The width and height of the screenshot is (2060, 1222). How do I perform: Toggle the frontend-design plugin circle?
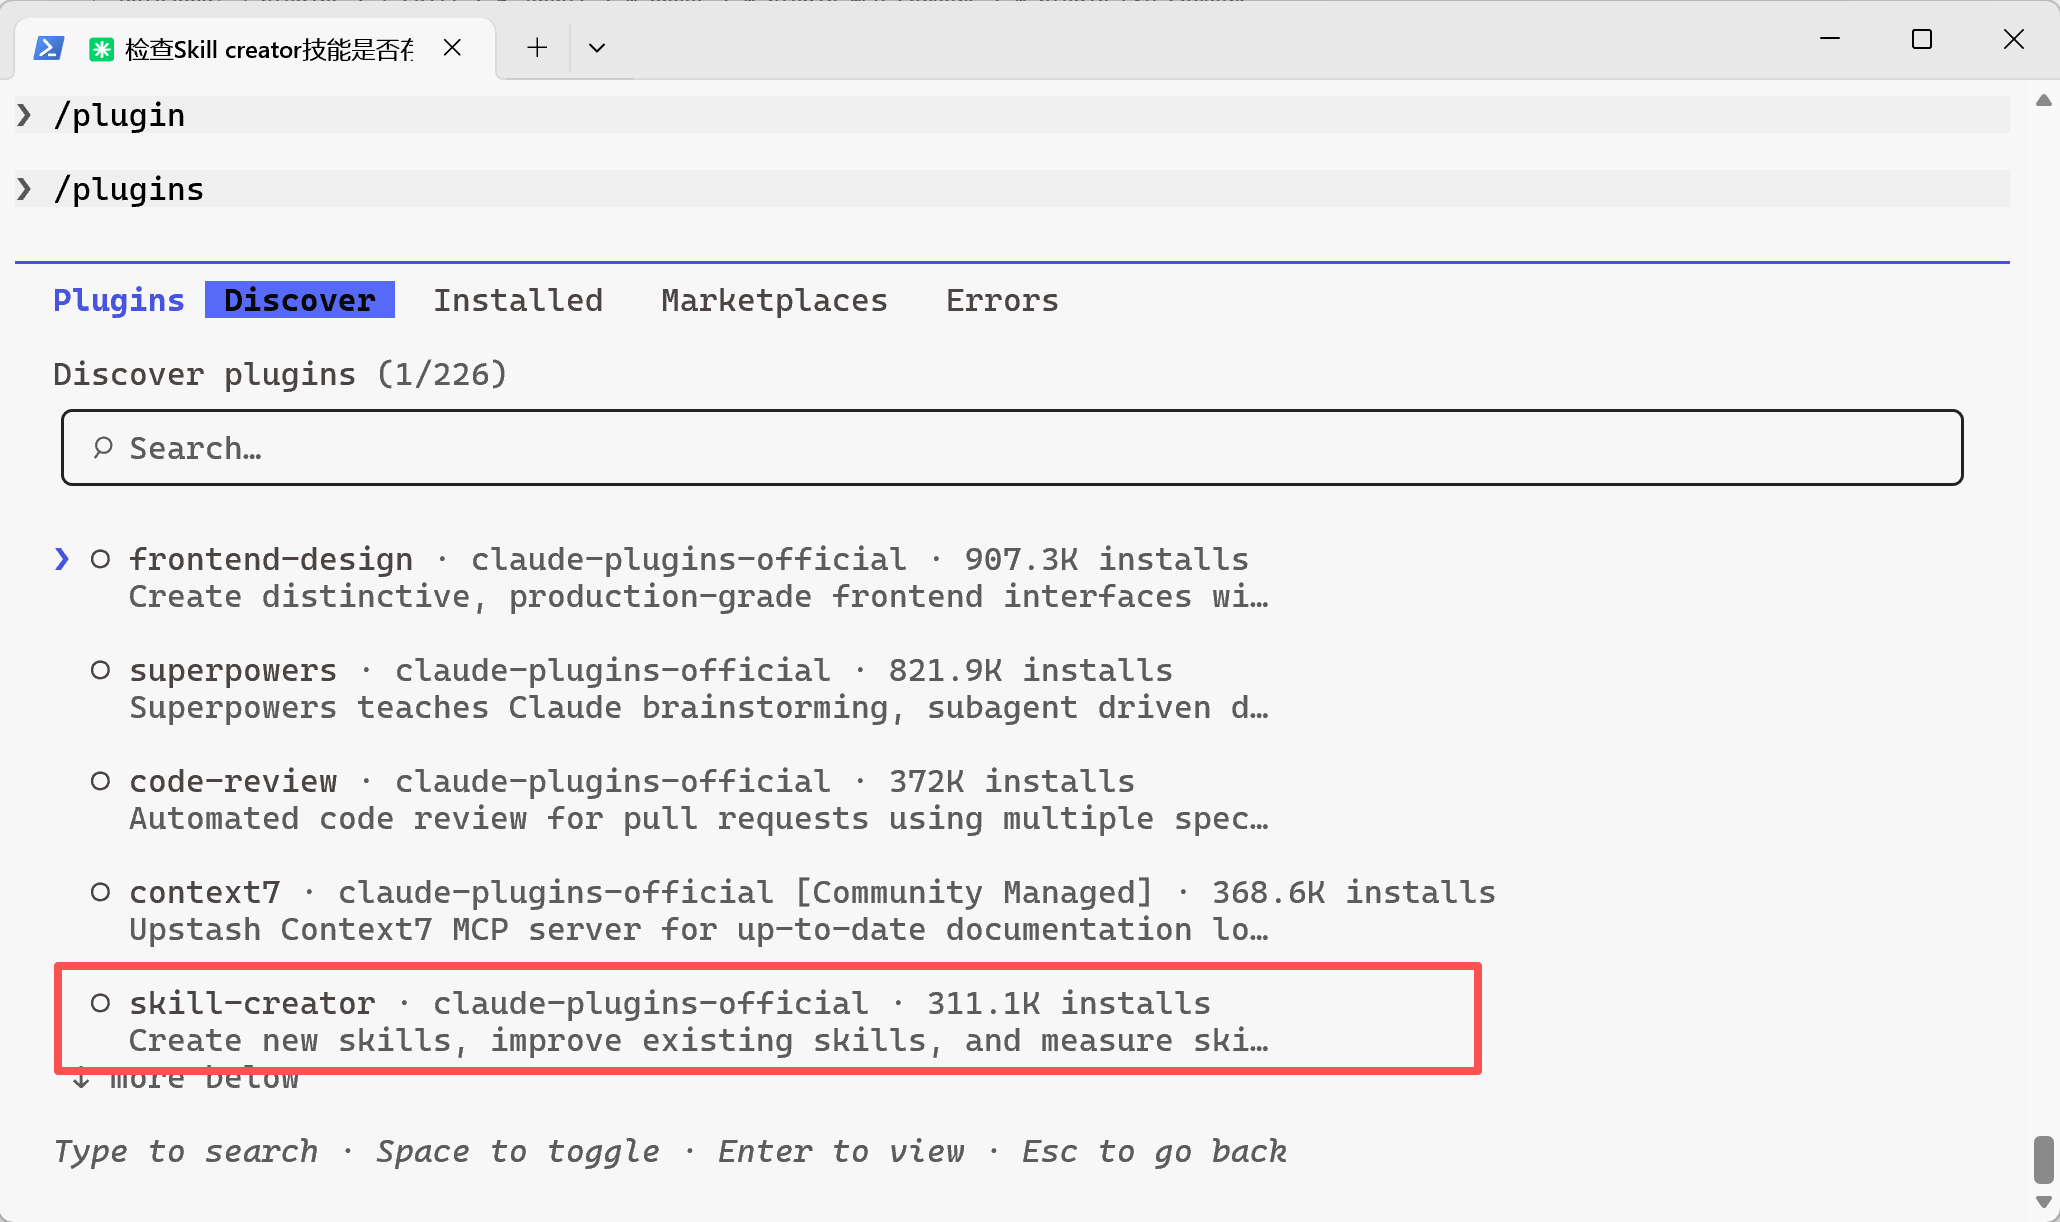pyautogui.click(x=100, y=559)
